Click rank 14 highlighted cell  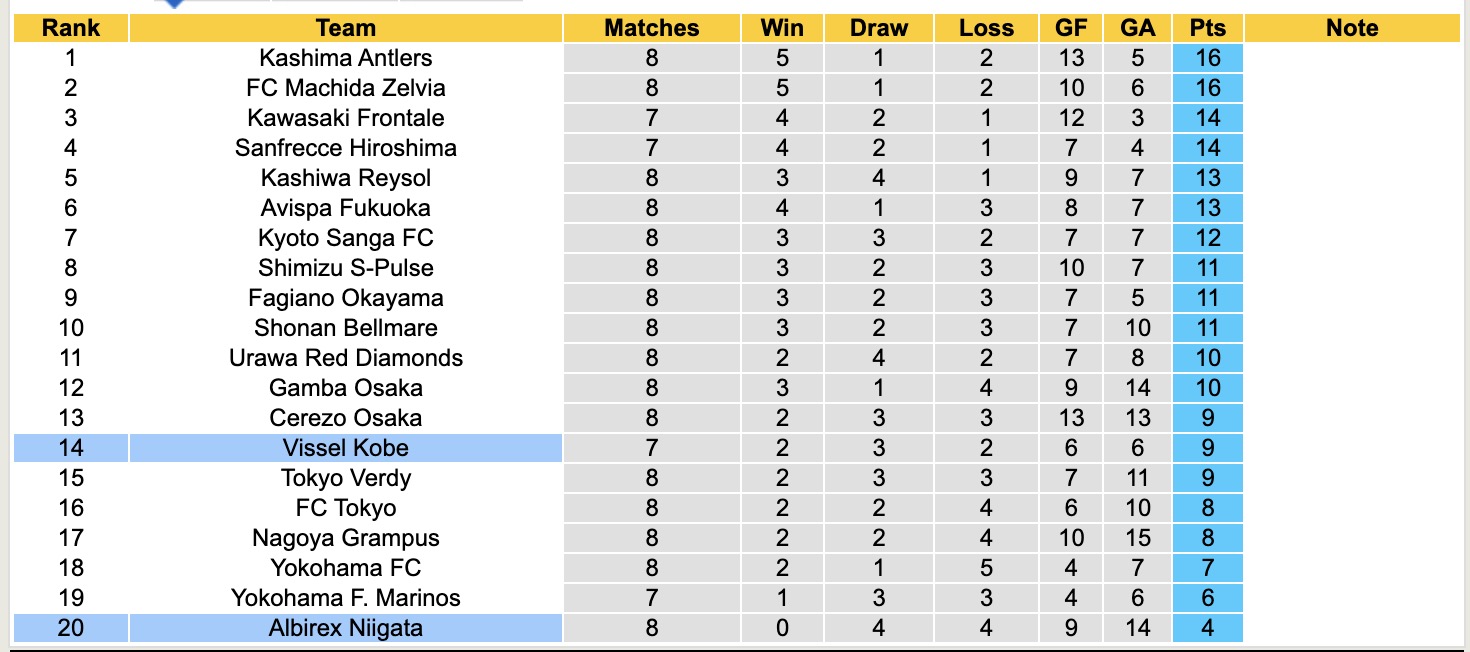click(70, 448)
